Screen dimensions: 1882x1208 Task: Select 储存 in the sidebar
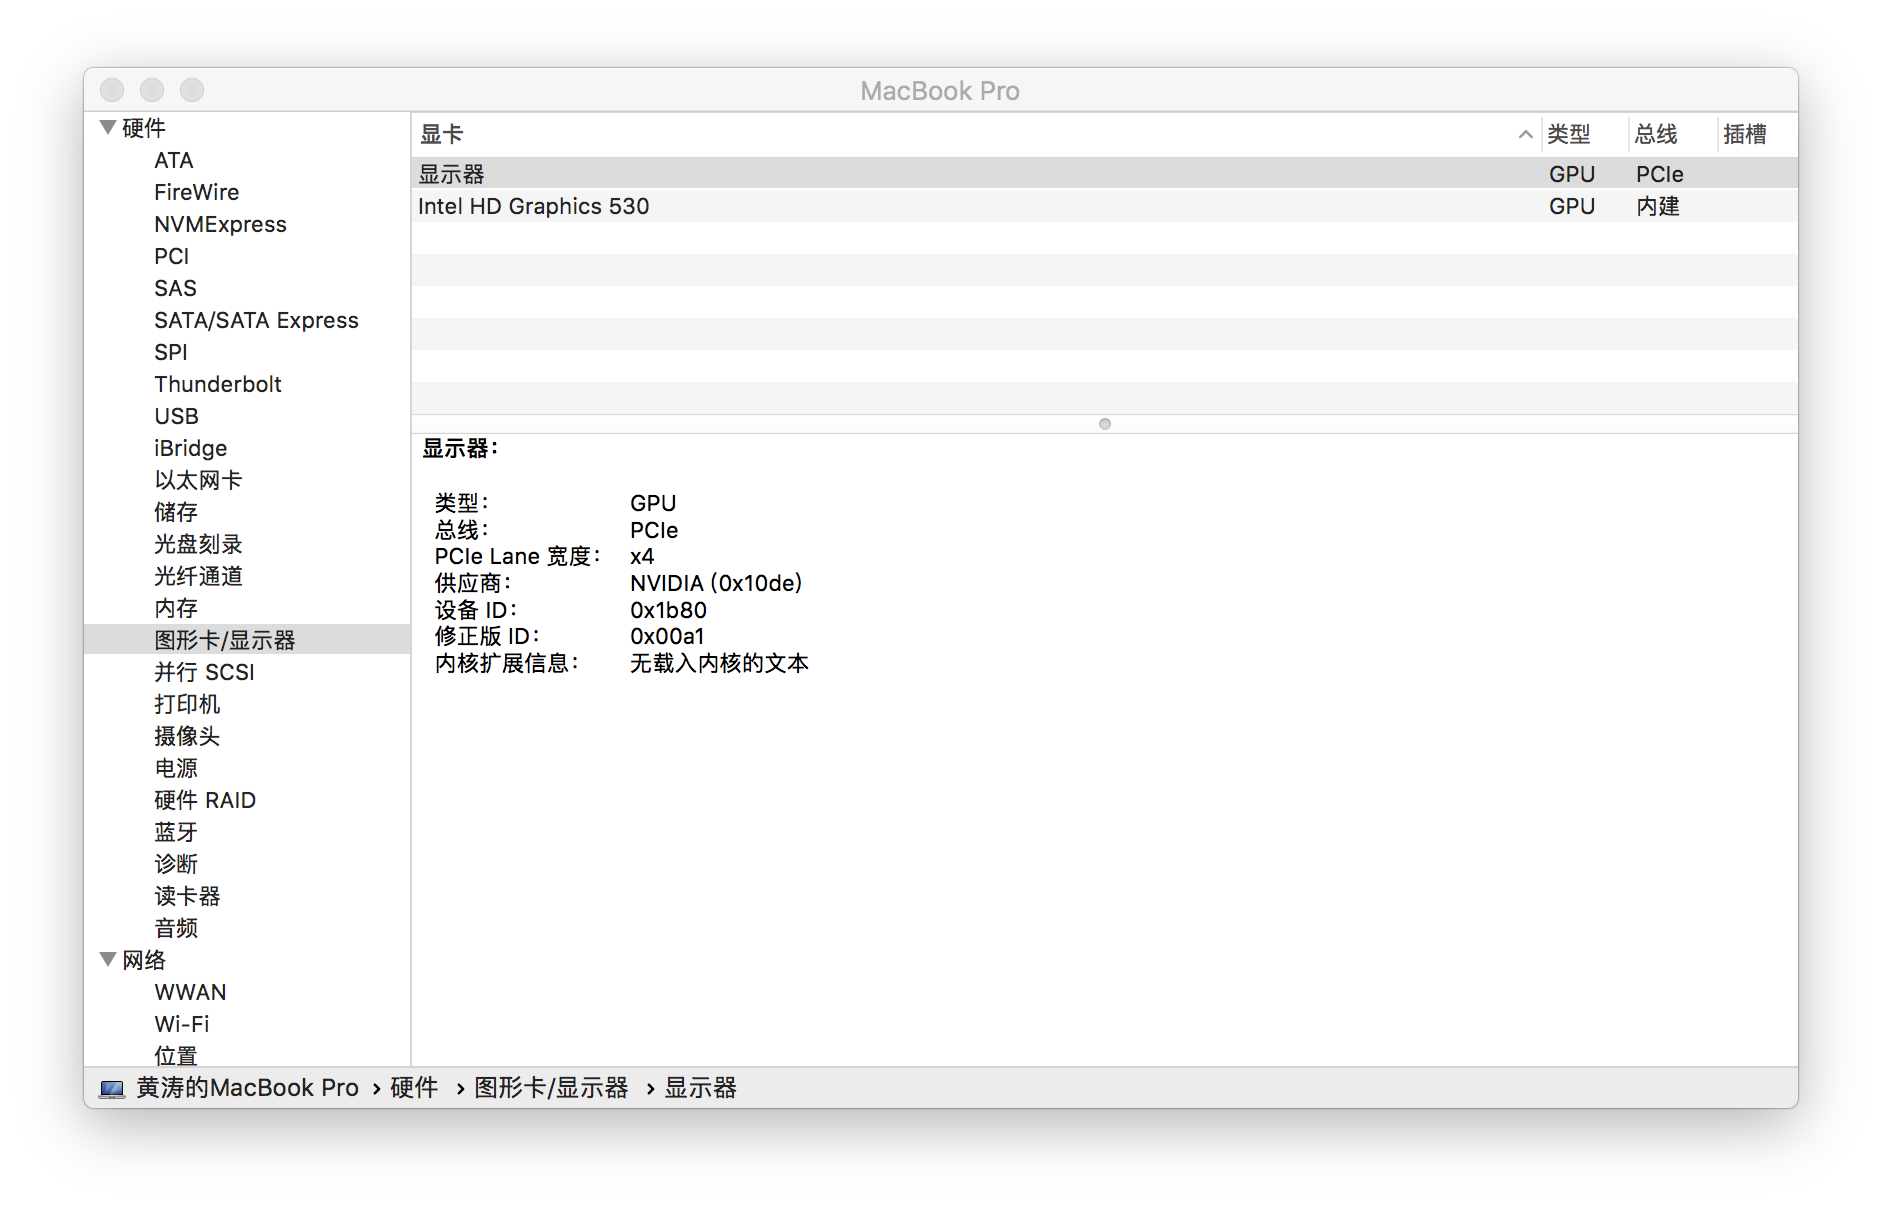(176, 512)
